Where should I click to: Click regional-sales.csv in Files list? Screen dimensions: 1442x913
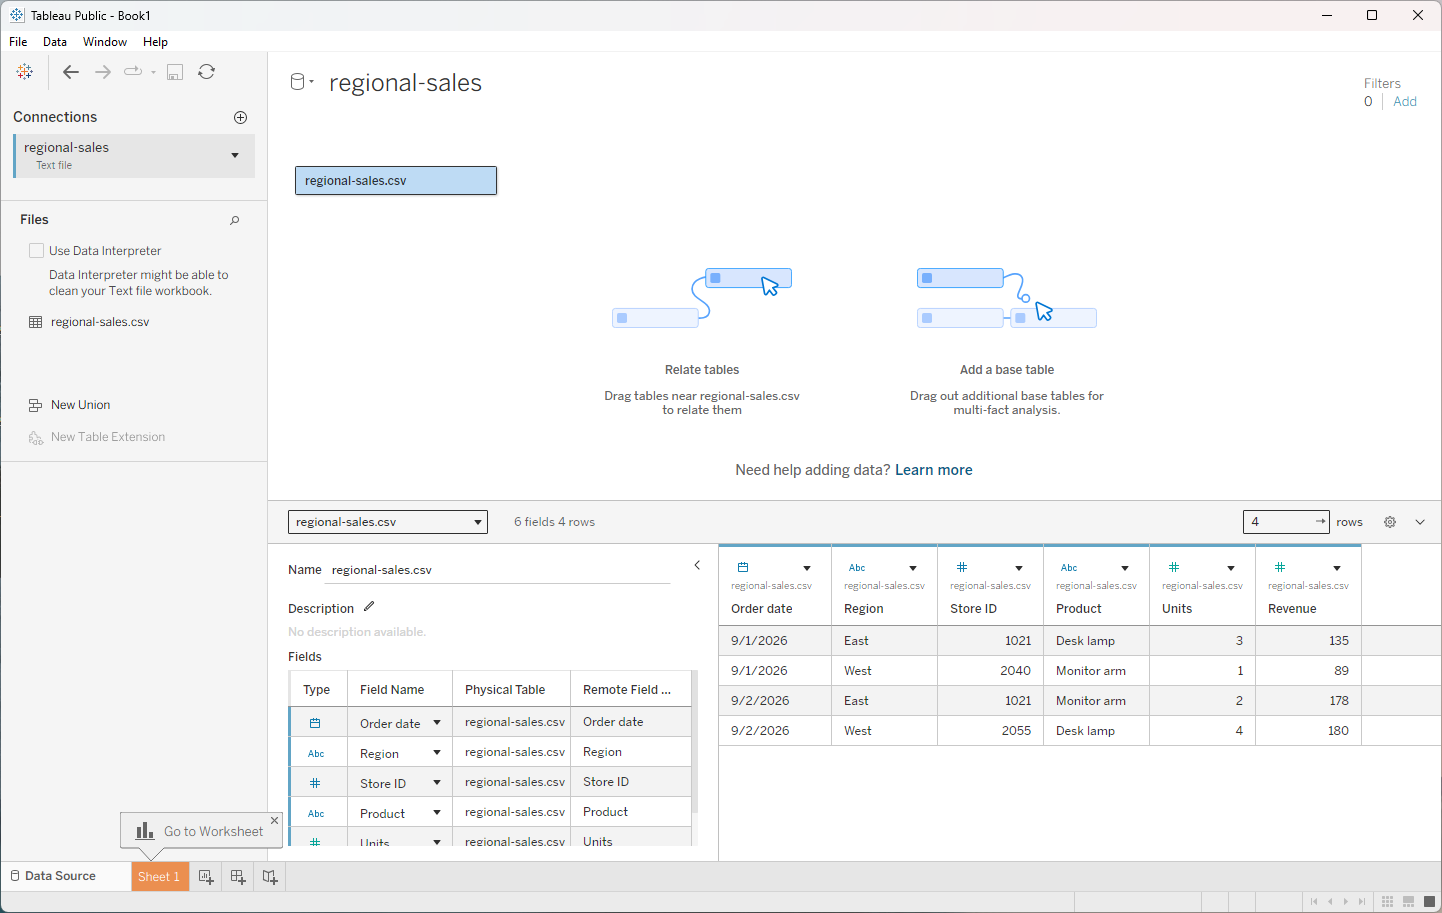coord(100,322)
